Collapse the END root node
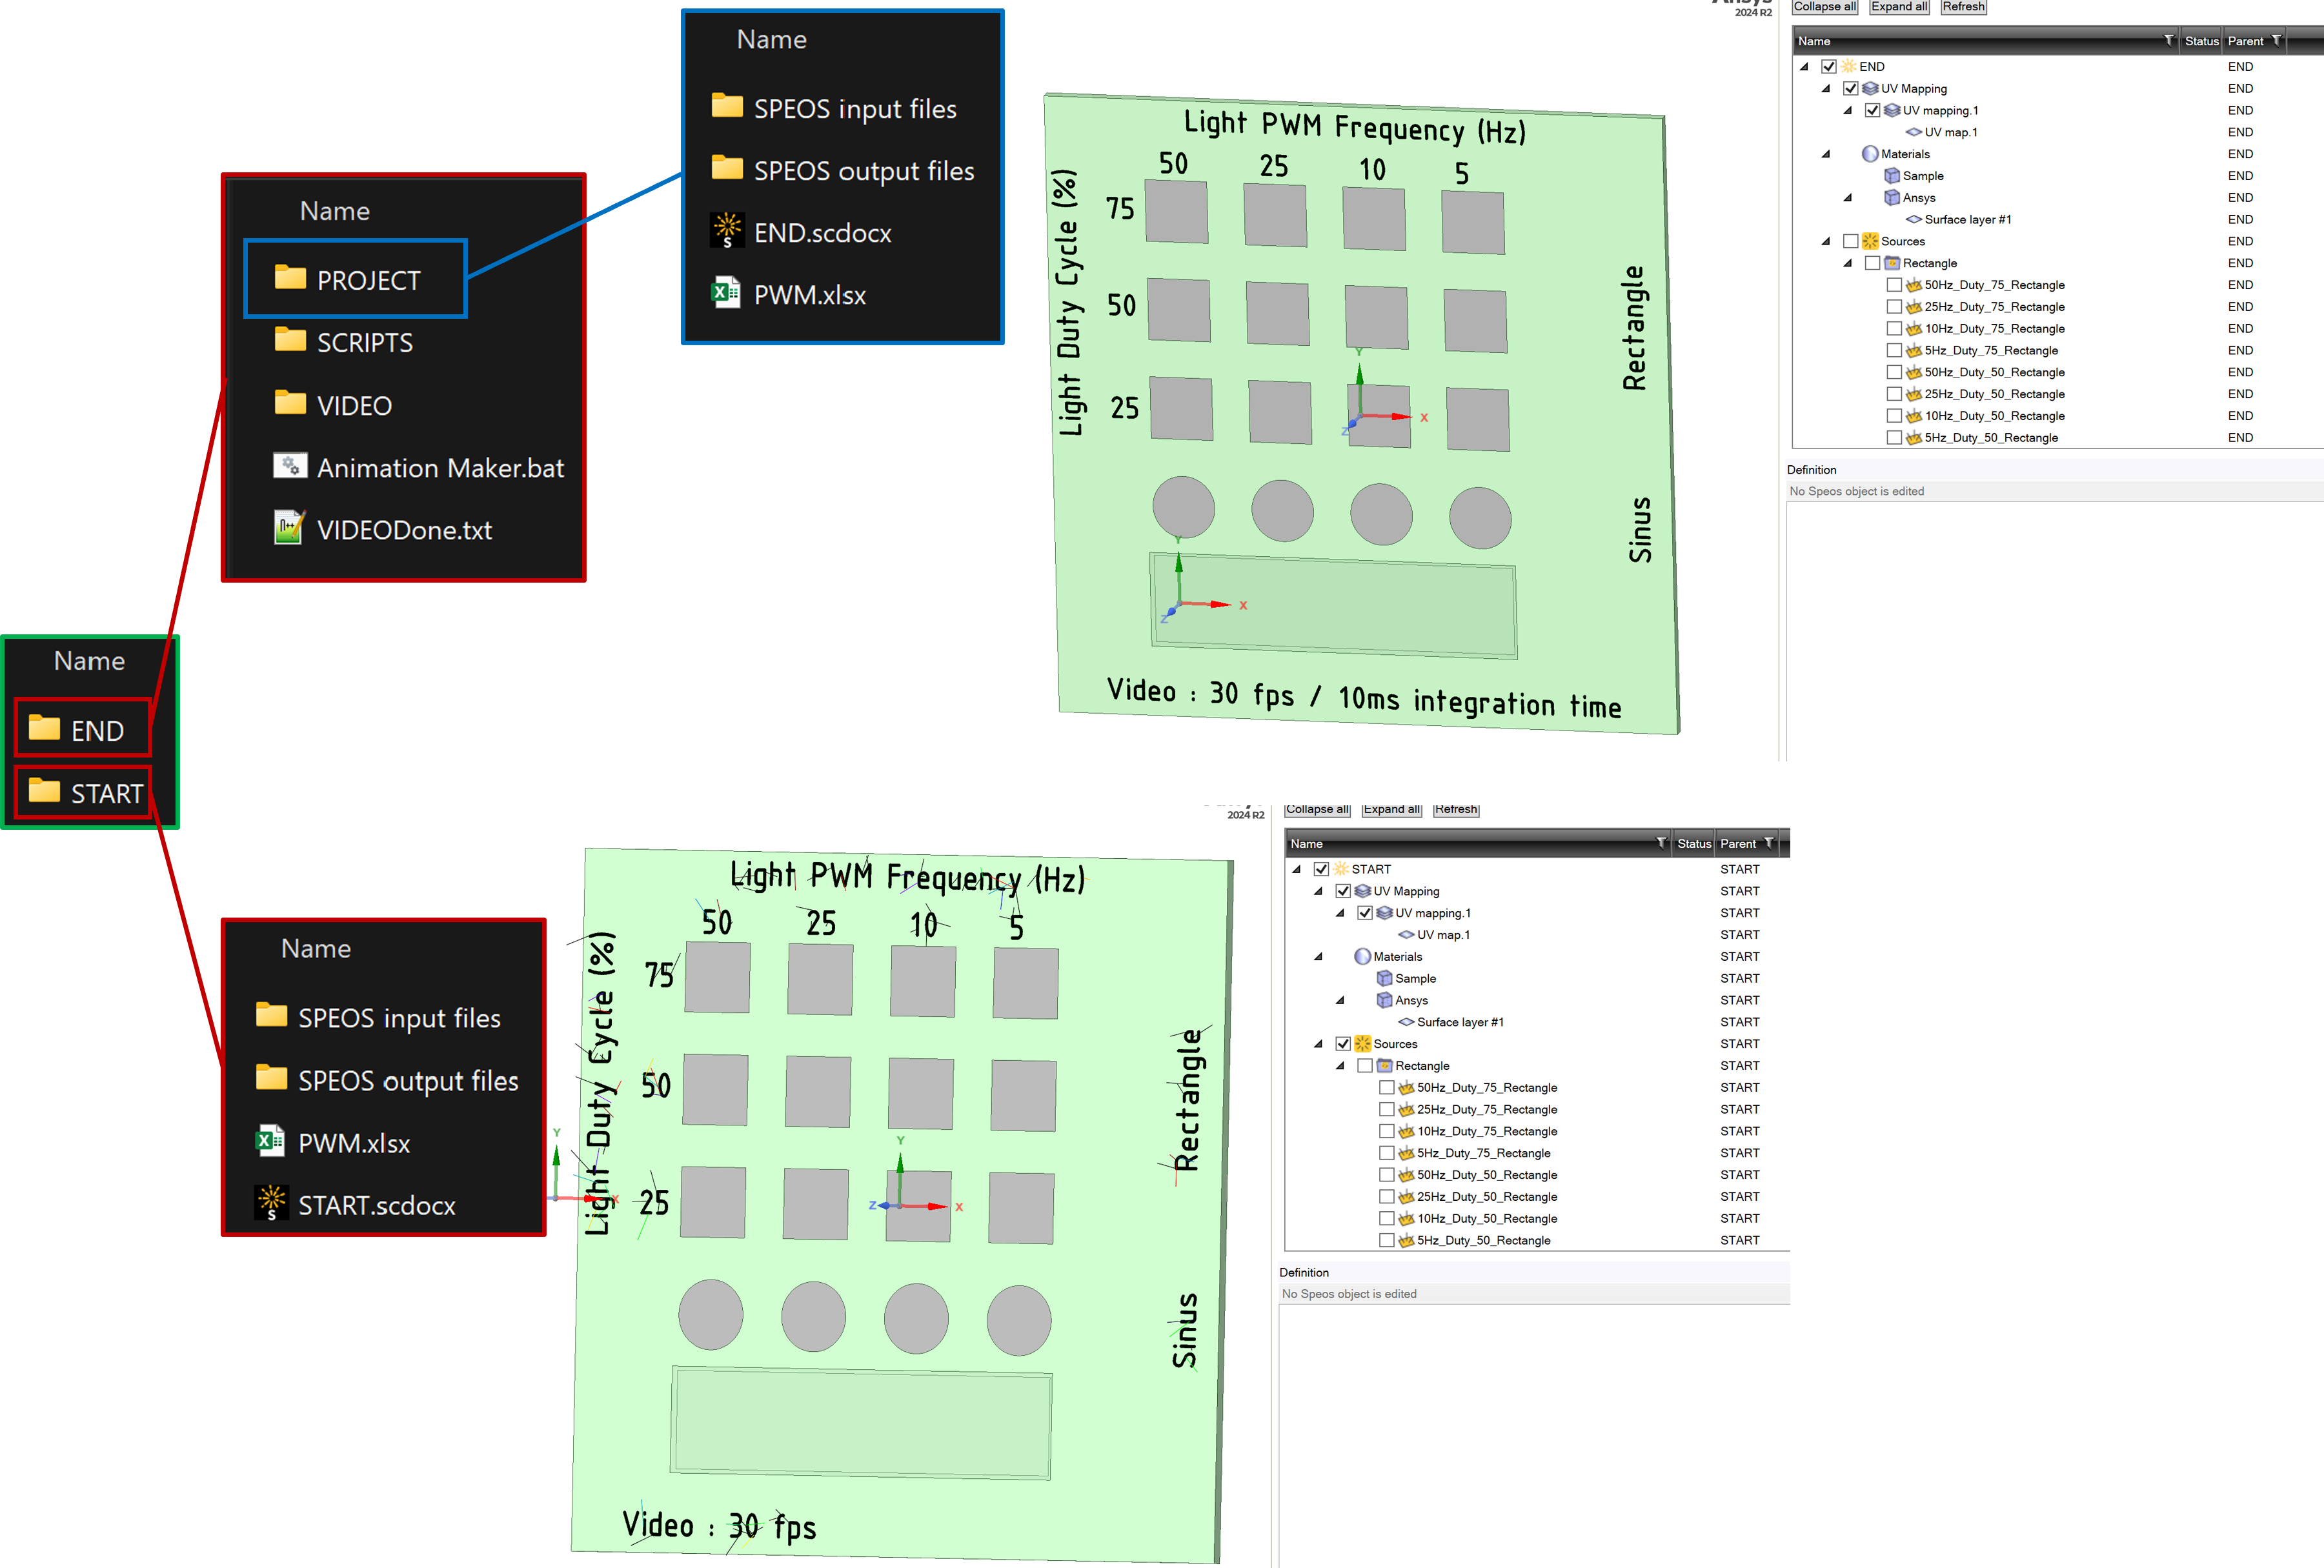 pyautogui.click(x=1805, y=67)
